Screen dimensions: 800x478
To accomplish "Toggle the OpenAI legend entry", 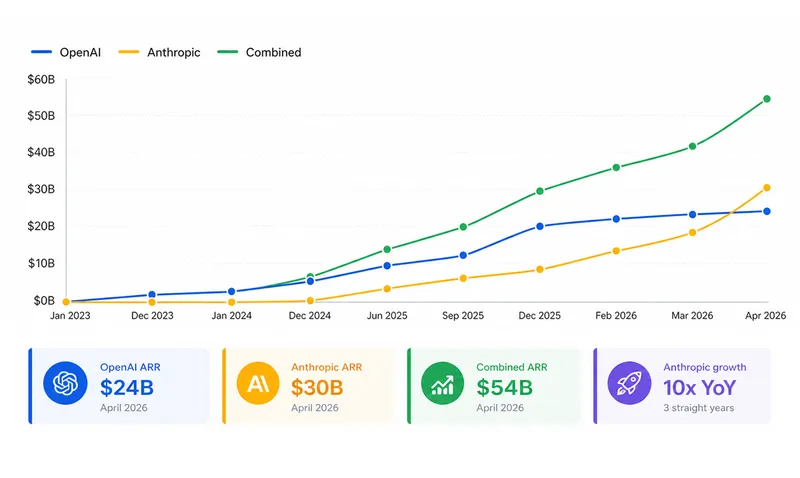I will pyautogui.click(x=66, y=52).
